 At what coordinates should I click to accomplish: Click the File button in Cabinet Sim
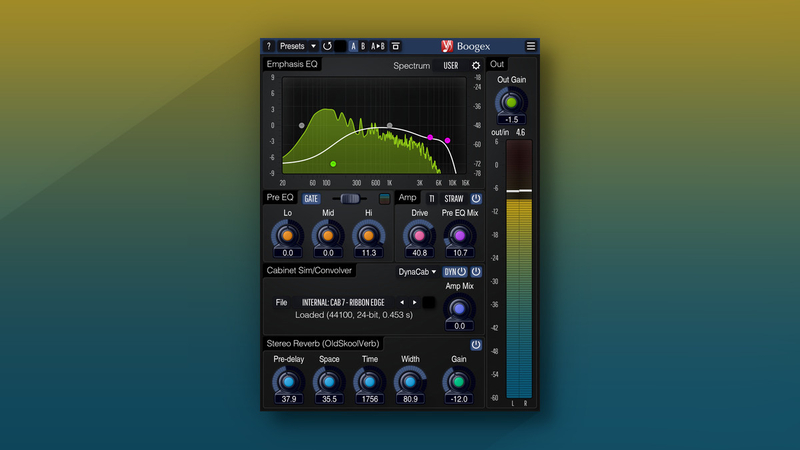coord(281,302)
